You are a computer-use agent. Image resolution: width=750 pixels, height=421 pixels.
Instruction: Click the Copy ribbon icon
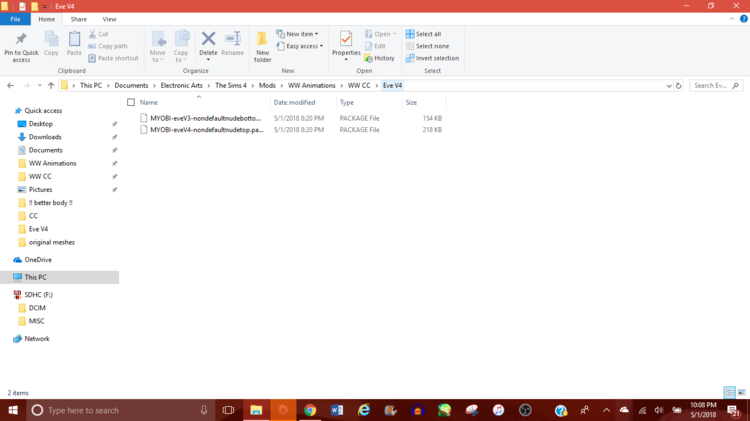[x=51, y=39]
